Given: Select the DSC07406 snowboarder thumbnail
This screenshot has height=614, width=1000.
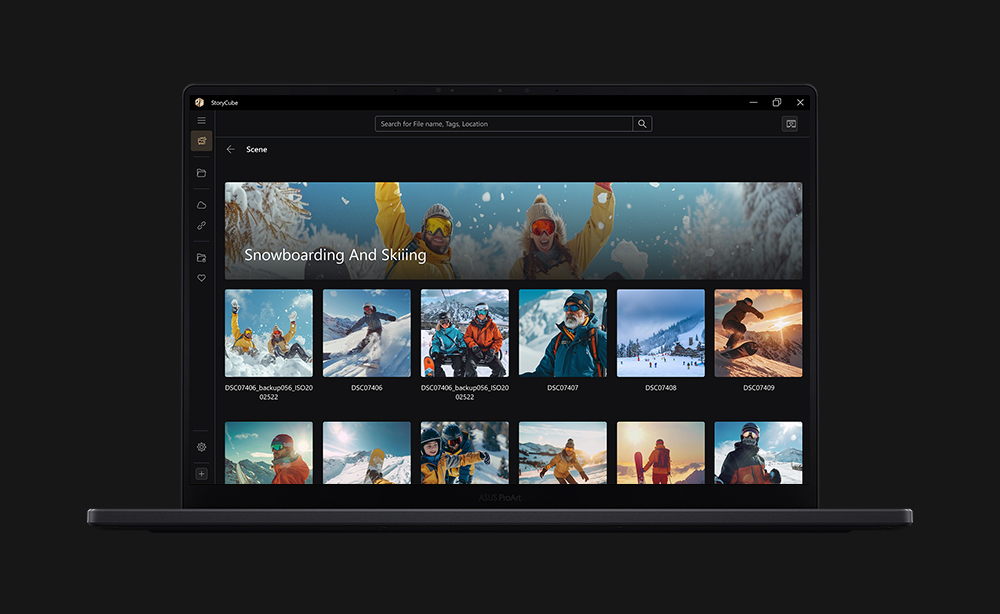Looking at the screenshot, I should coord(366,333).
